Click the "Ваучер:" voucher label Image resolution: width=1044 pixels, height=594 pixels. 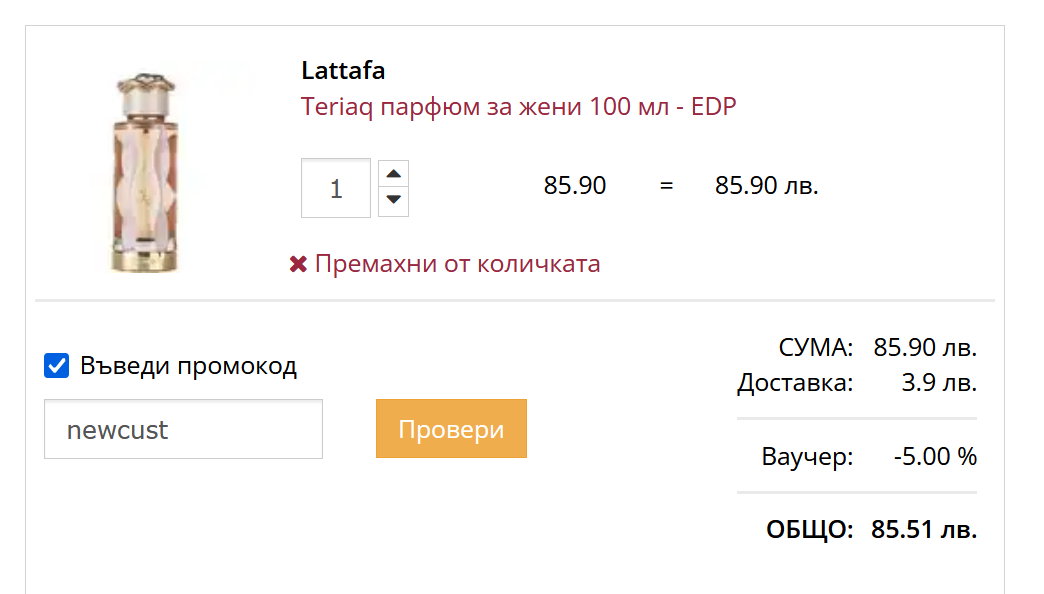(807, 457)
